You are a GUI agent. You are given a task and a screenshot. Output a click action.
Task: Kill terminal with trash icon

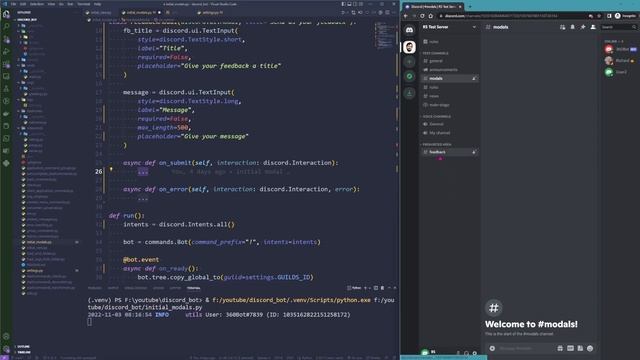point(382,288)
